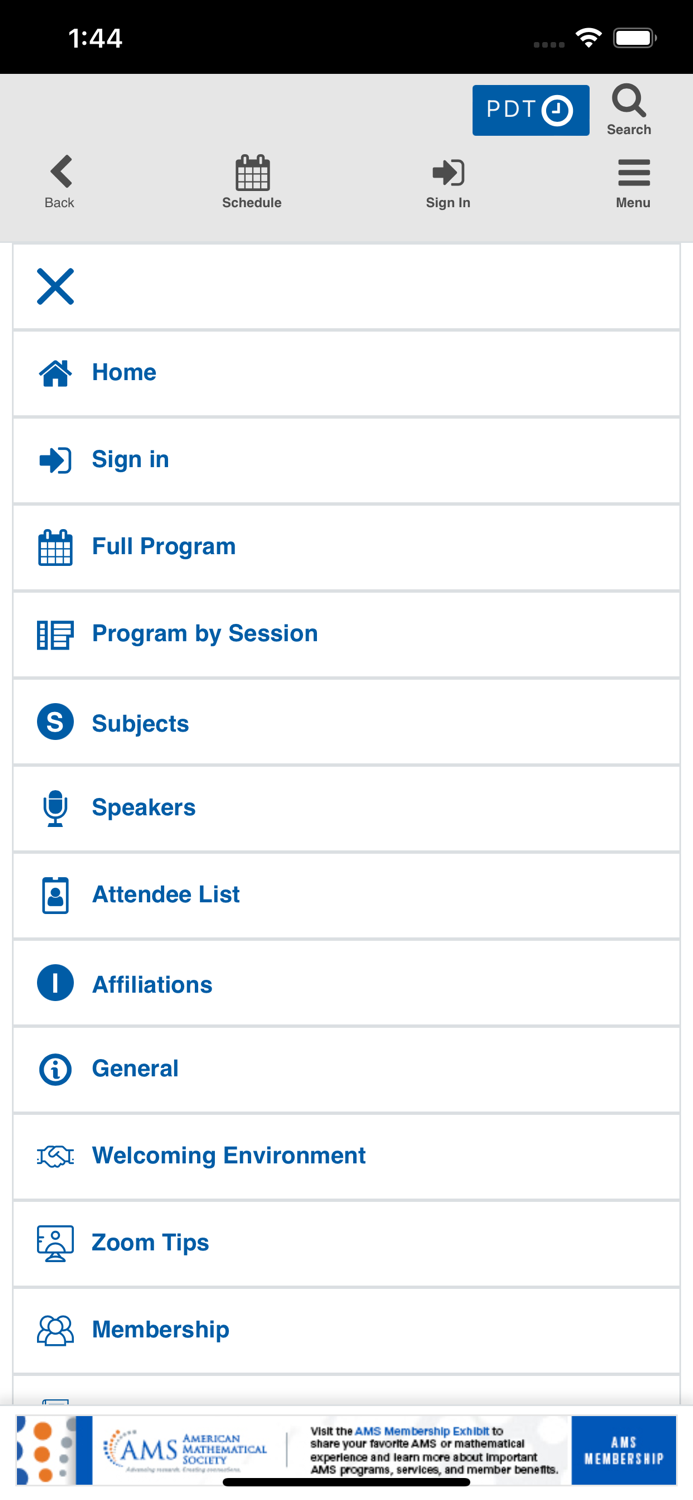The height and width of the screenshot is (1500, 693).
Task: Open Subjects via the S circle icon
Action: pyautogui.click(x=56, y=722)
